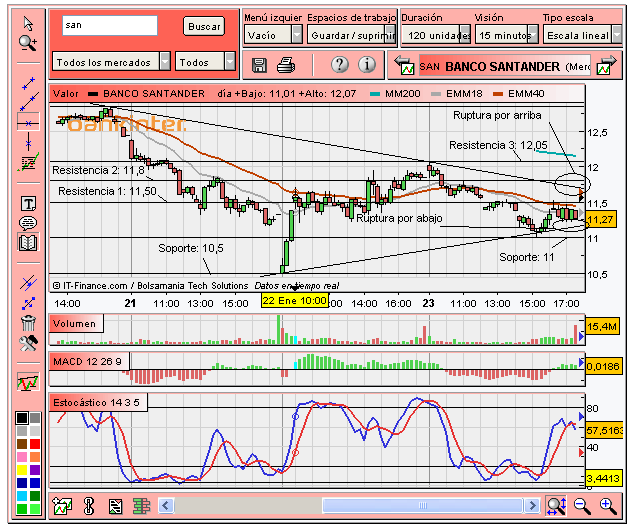Open the hammer and wrench settings tool
This screenshot has width=632, height=528.
[28, 343]
